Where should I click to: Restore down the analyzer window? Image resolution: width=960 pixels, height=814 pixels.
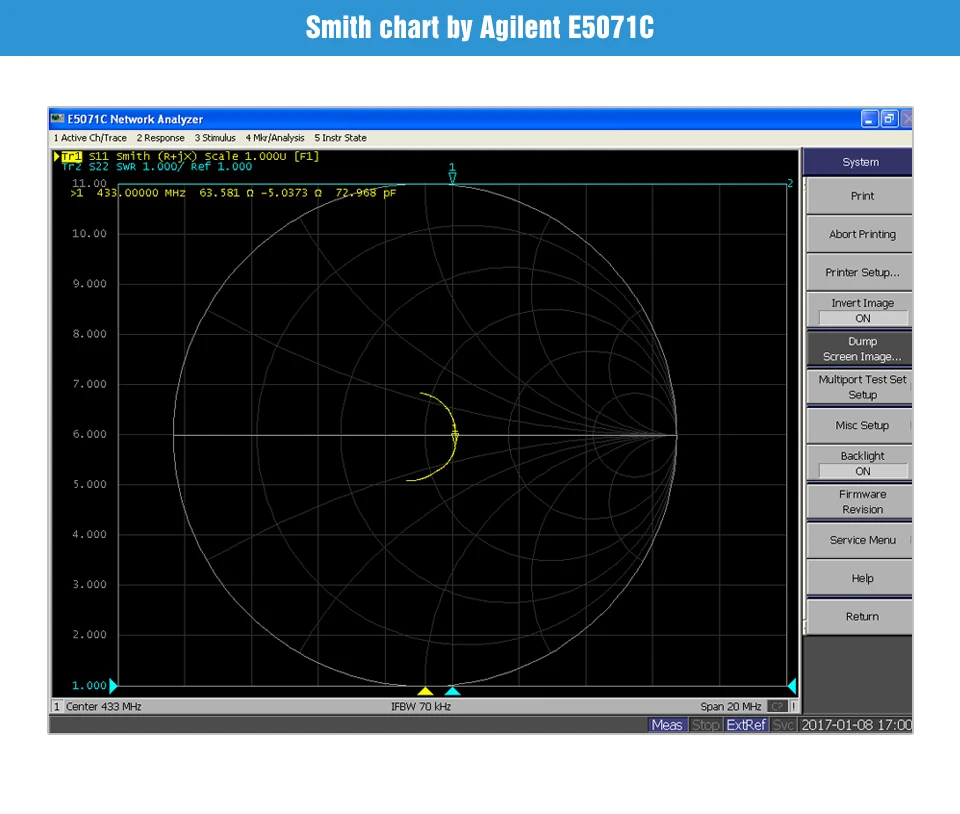(x=889, y=119)
